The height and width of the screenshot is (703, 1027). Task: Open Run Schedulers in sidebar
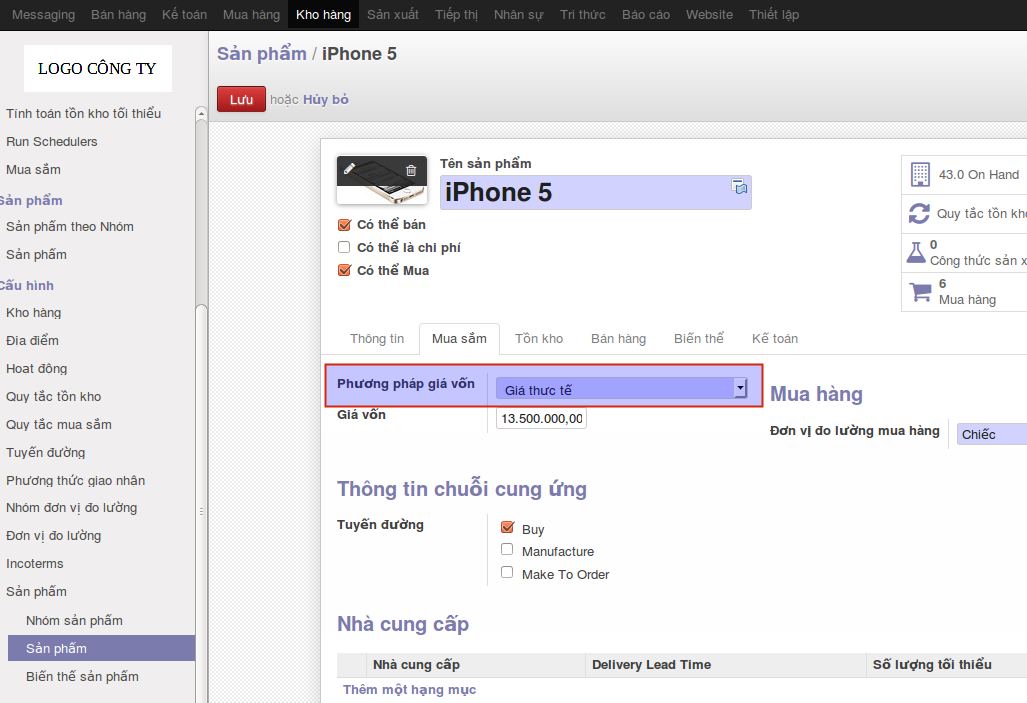pos(52,142)
